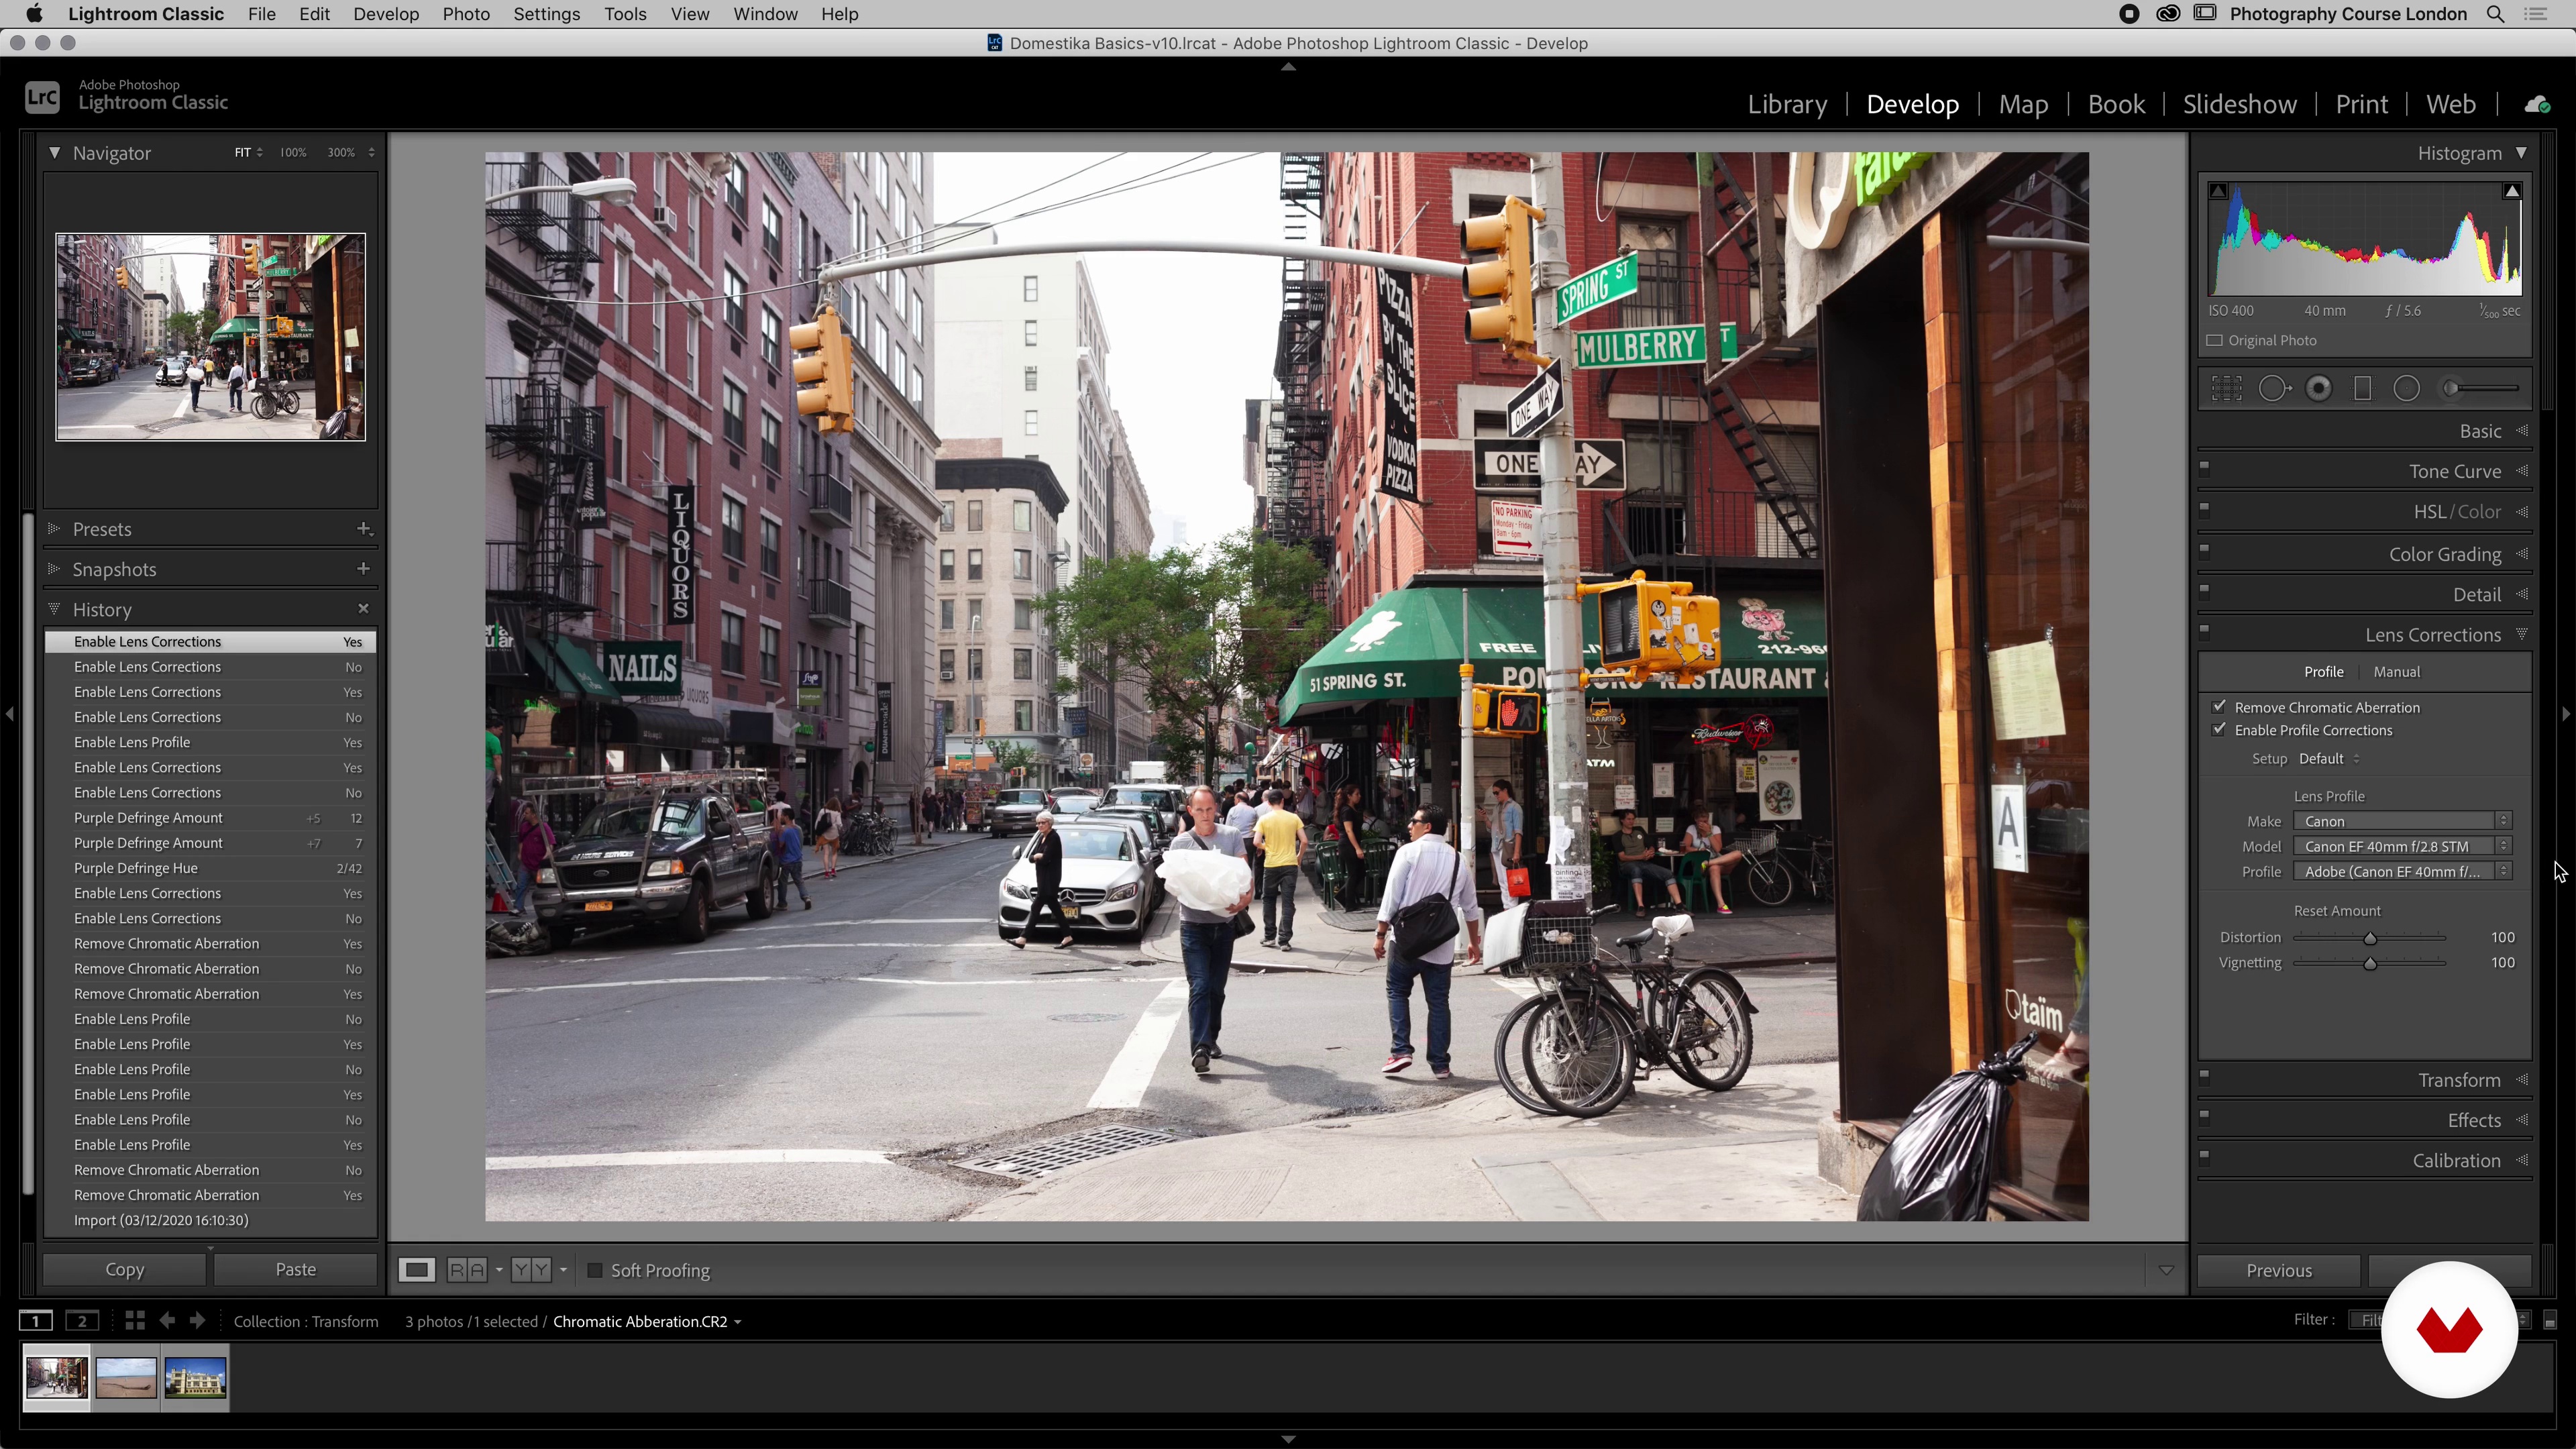Select the Spot Removal tool
Screen dimensions: 2576x1449
click(2274, 388)
